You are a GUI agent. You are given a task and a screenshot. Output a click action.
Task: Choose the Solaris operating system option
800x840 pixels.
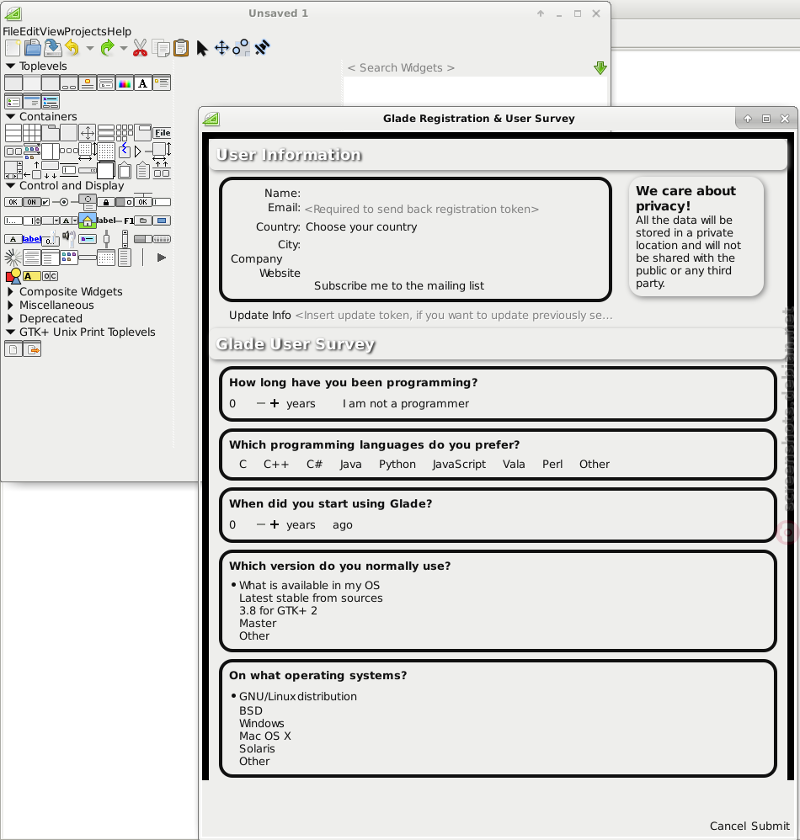point(257,749)
